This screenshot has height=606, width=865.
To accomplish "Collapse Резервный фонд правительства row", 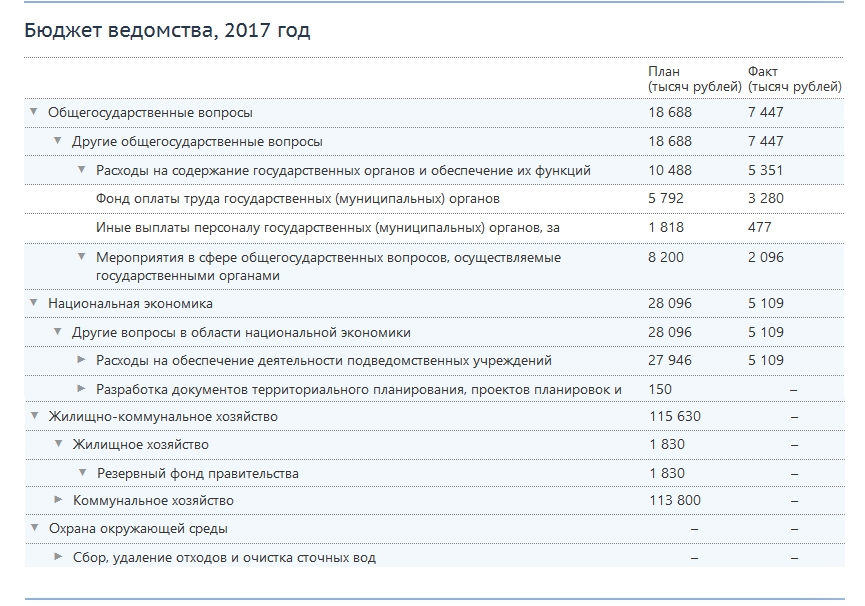I will tap(83, 473).
